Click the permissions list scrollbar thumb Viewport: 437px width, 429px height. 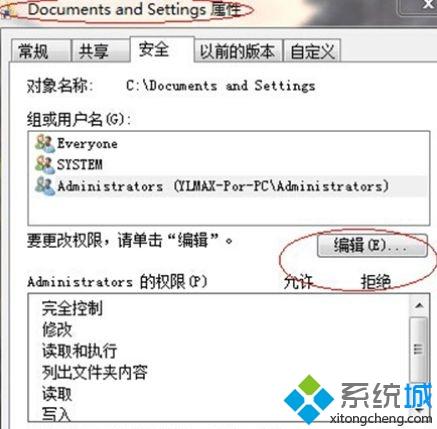[418, 349]
